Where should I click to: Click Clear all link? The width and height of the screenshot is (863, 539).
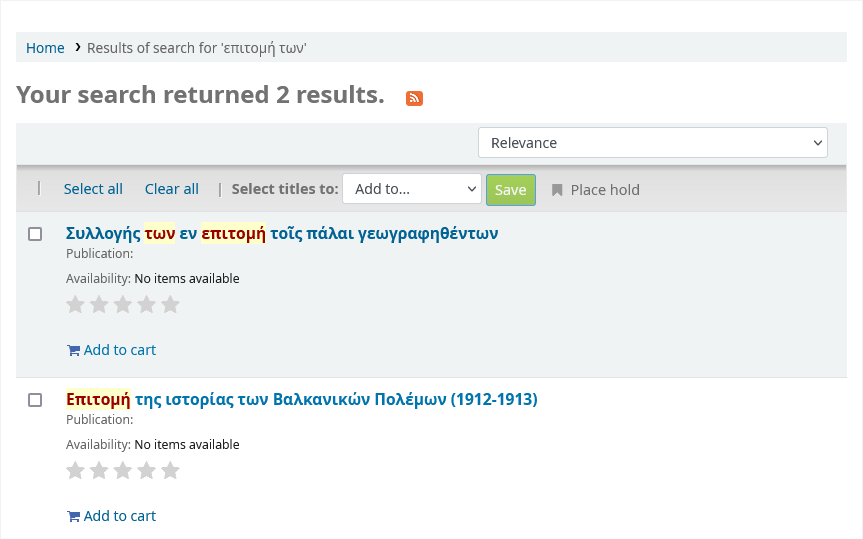pyautogui.click(x=172, y=189)
